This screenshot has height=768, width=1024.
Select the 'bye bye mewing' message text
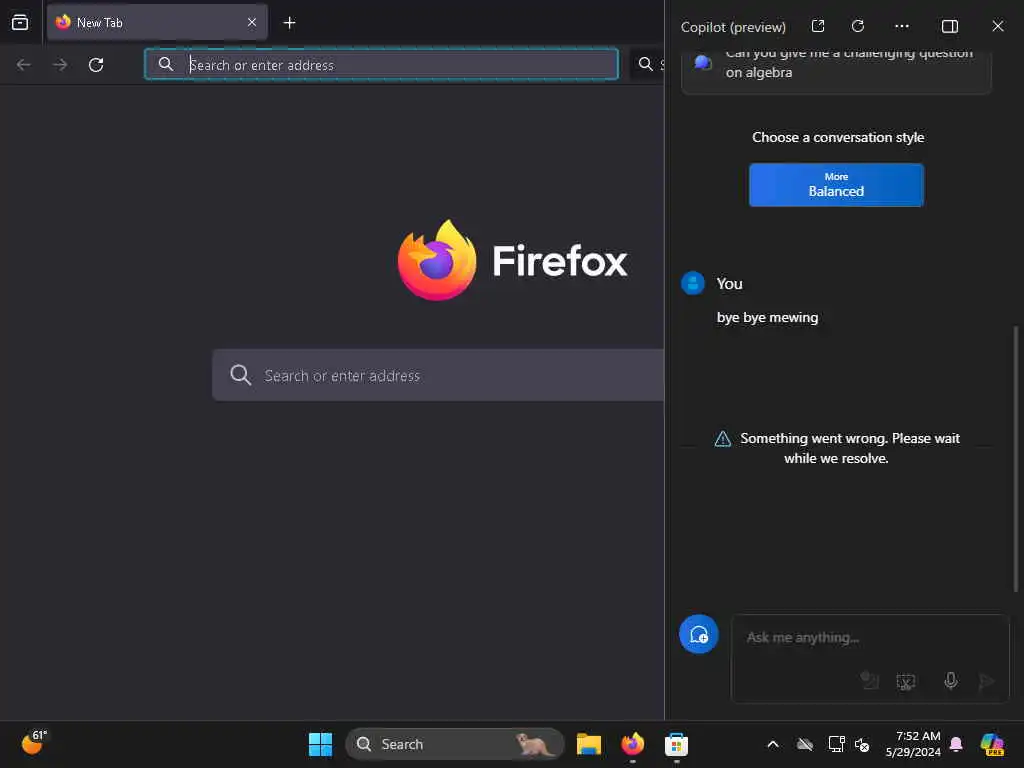pos(767,317)
